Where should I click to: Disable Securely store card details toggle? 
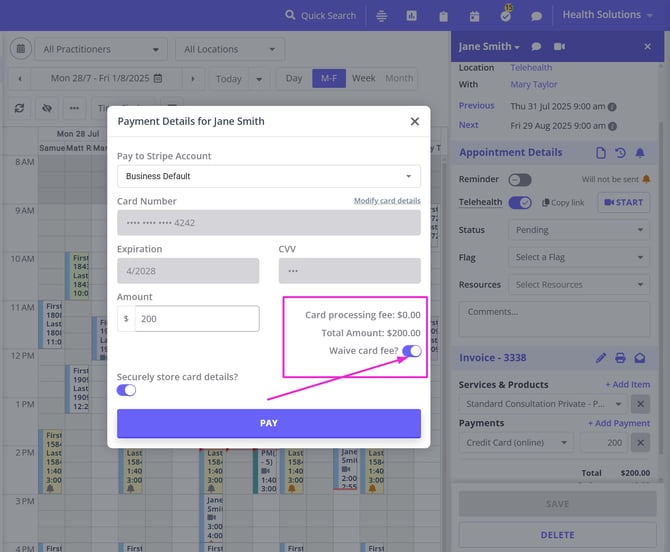point(127,390)
